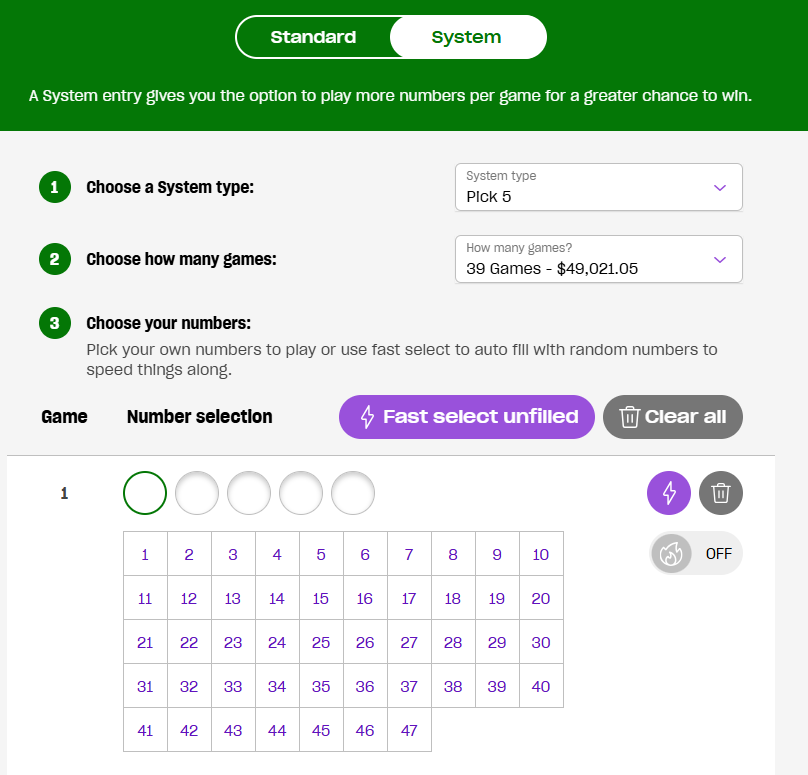808x775 pixels.
Task: Pick number 7 in the grid
Action: (409, 554)
